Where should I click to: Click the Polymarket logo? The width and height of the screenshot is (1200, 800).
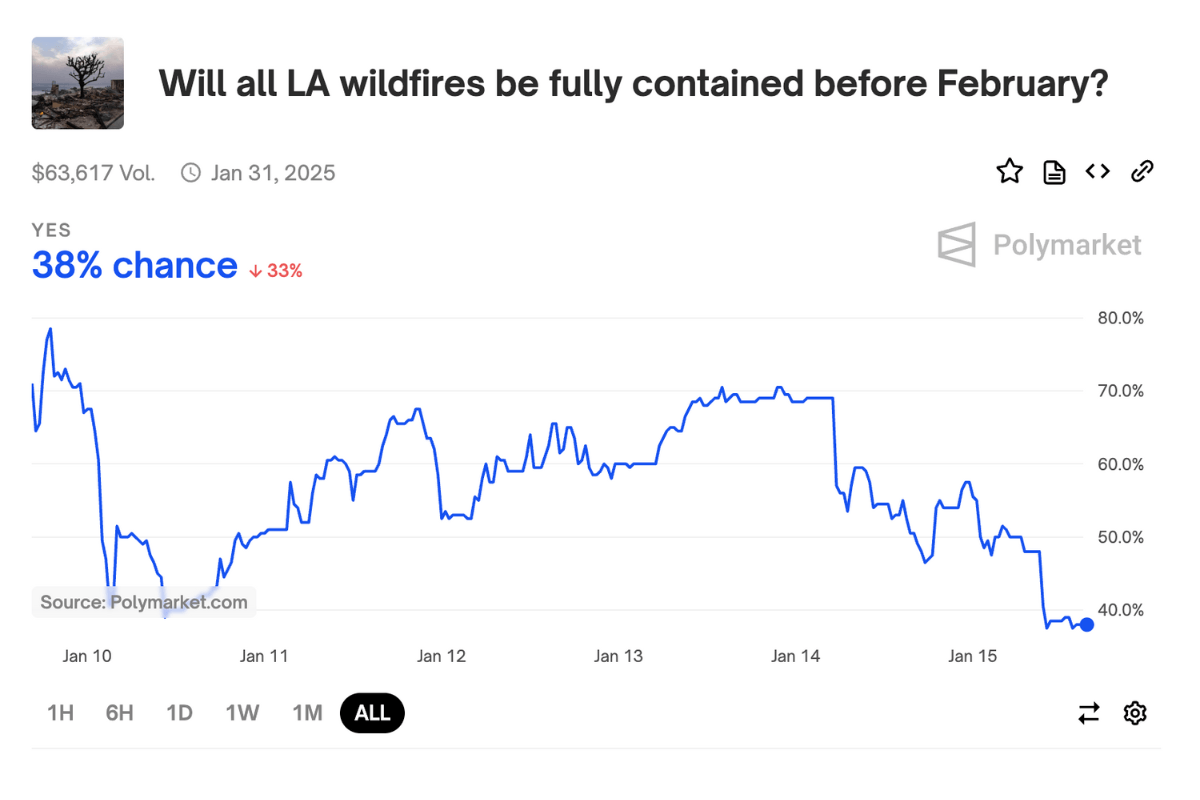(x=1040, y=245)
